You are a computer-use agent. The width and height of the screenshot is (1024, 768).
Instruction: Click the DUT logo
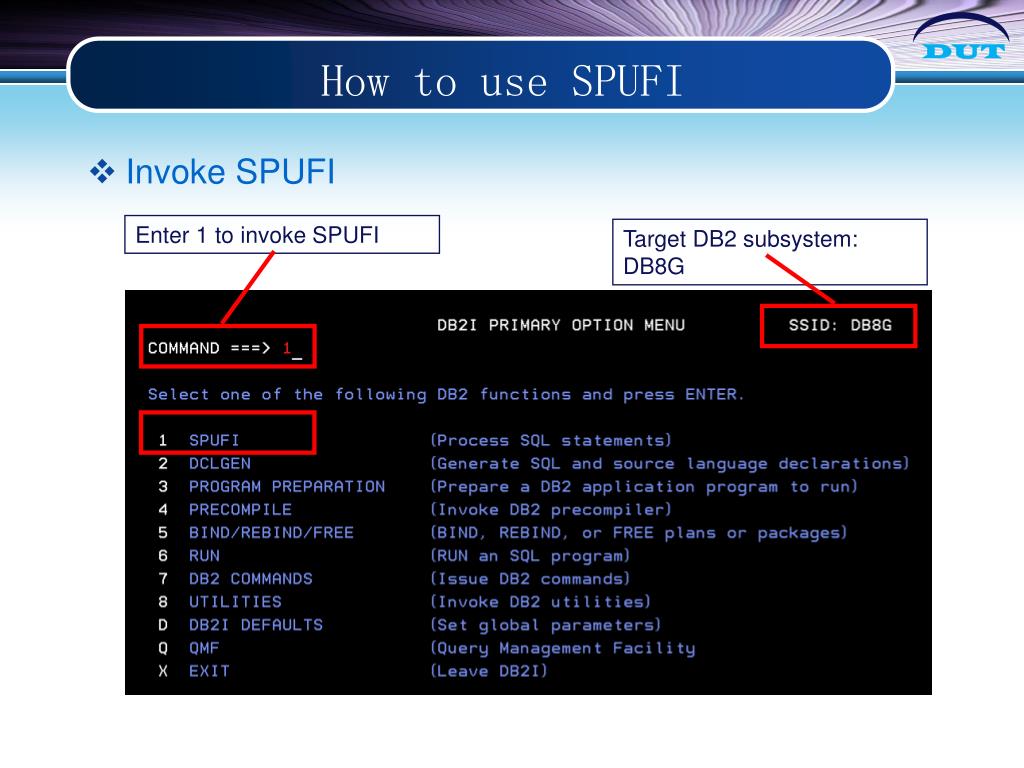[x=961, y=38]
